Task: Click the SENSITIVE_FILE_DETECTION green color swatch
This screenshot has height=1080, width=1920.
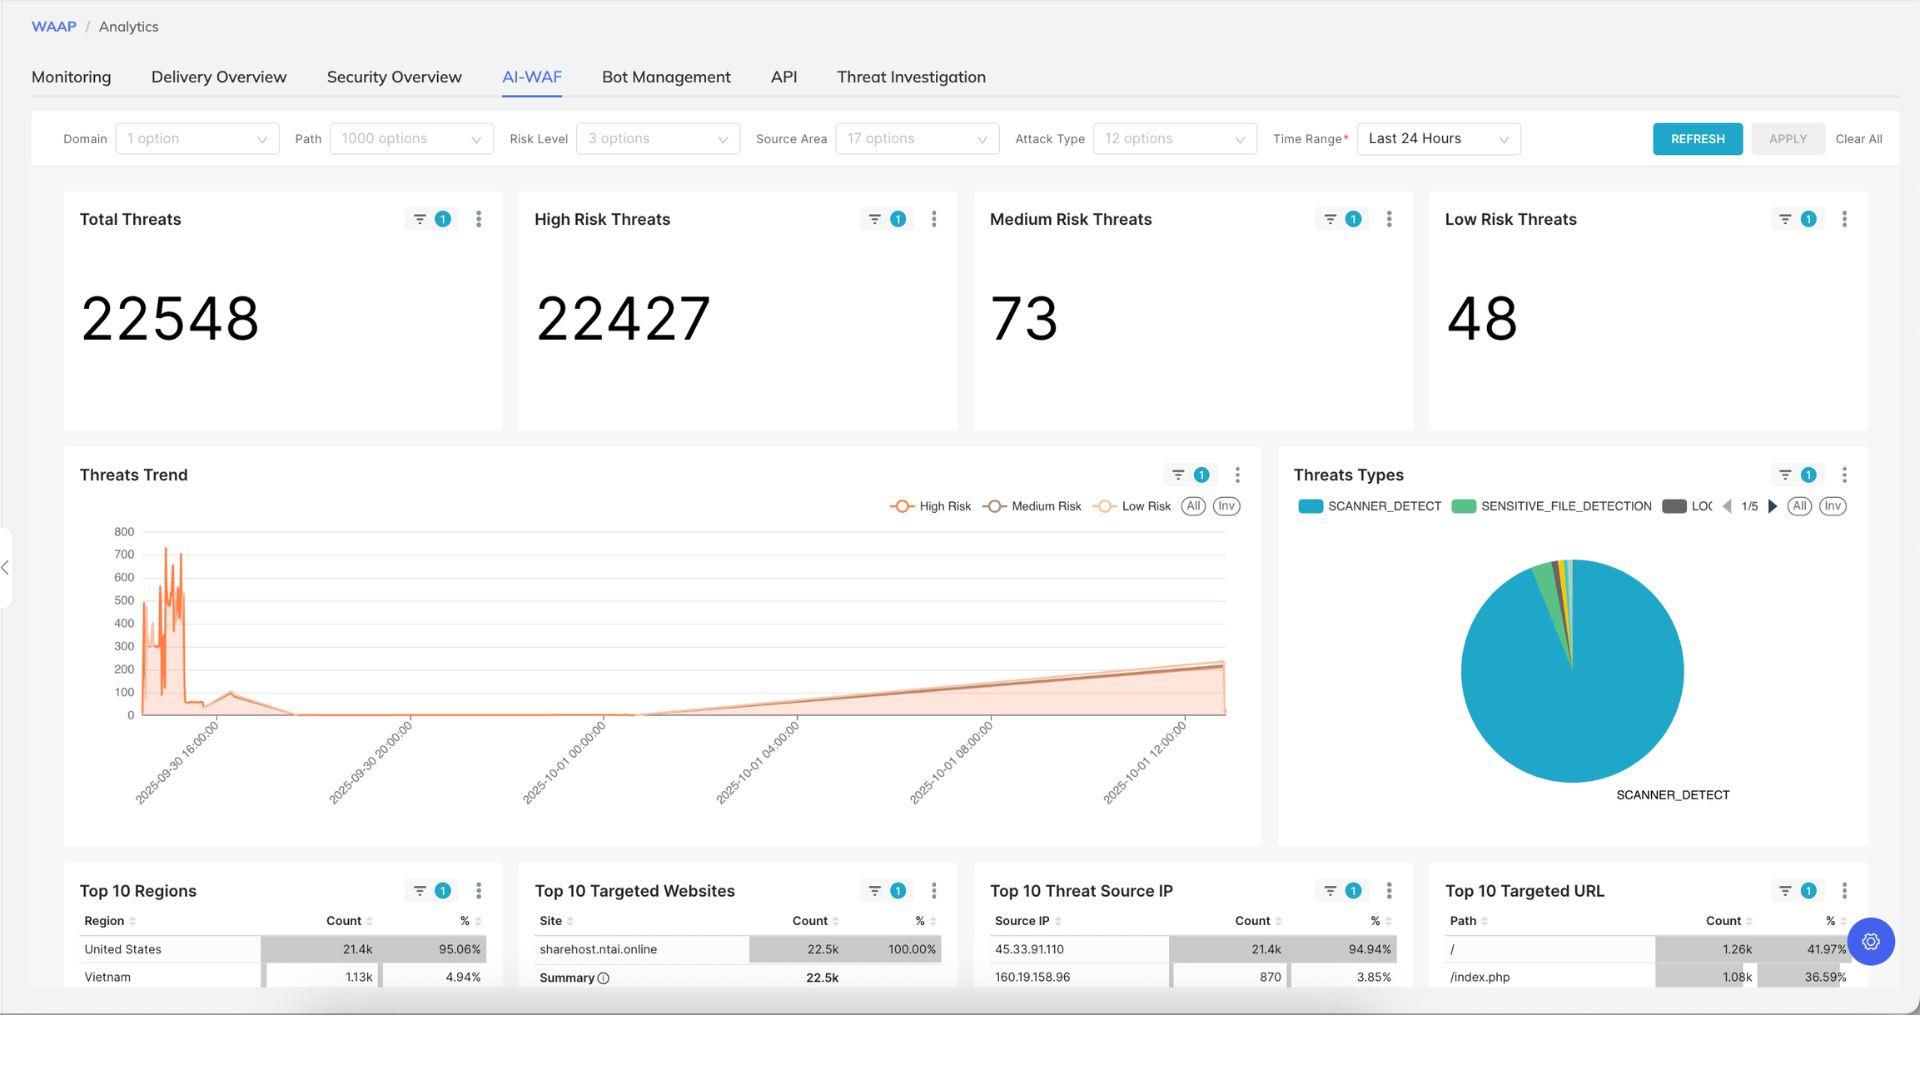Action: click(x=1463, y=506)
